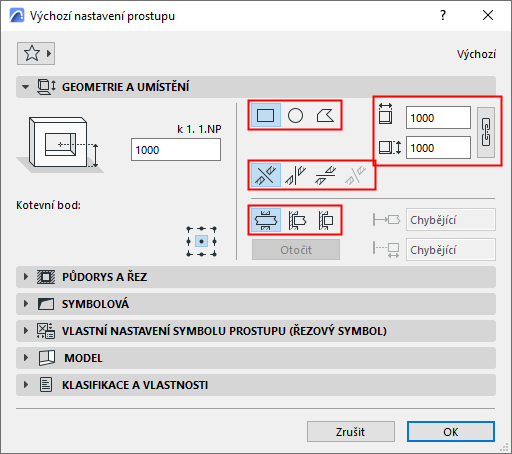Click the height input field showing 1000
Image resolution: width=512 pixels, height=454 pixels.
(438, 147)
